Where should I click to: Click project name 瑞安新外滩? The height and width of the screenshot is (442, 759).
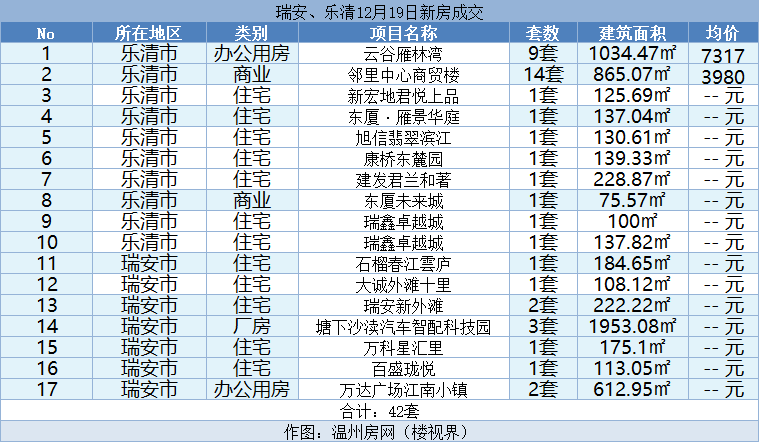pyautogui.click(x=403, y=305)
